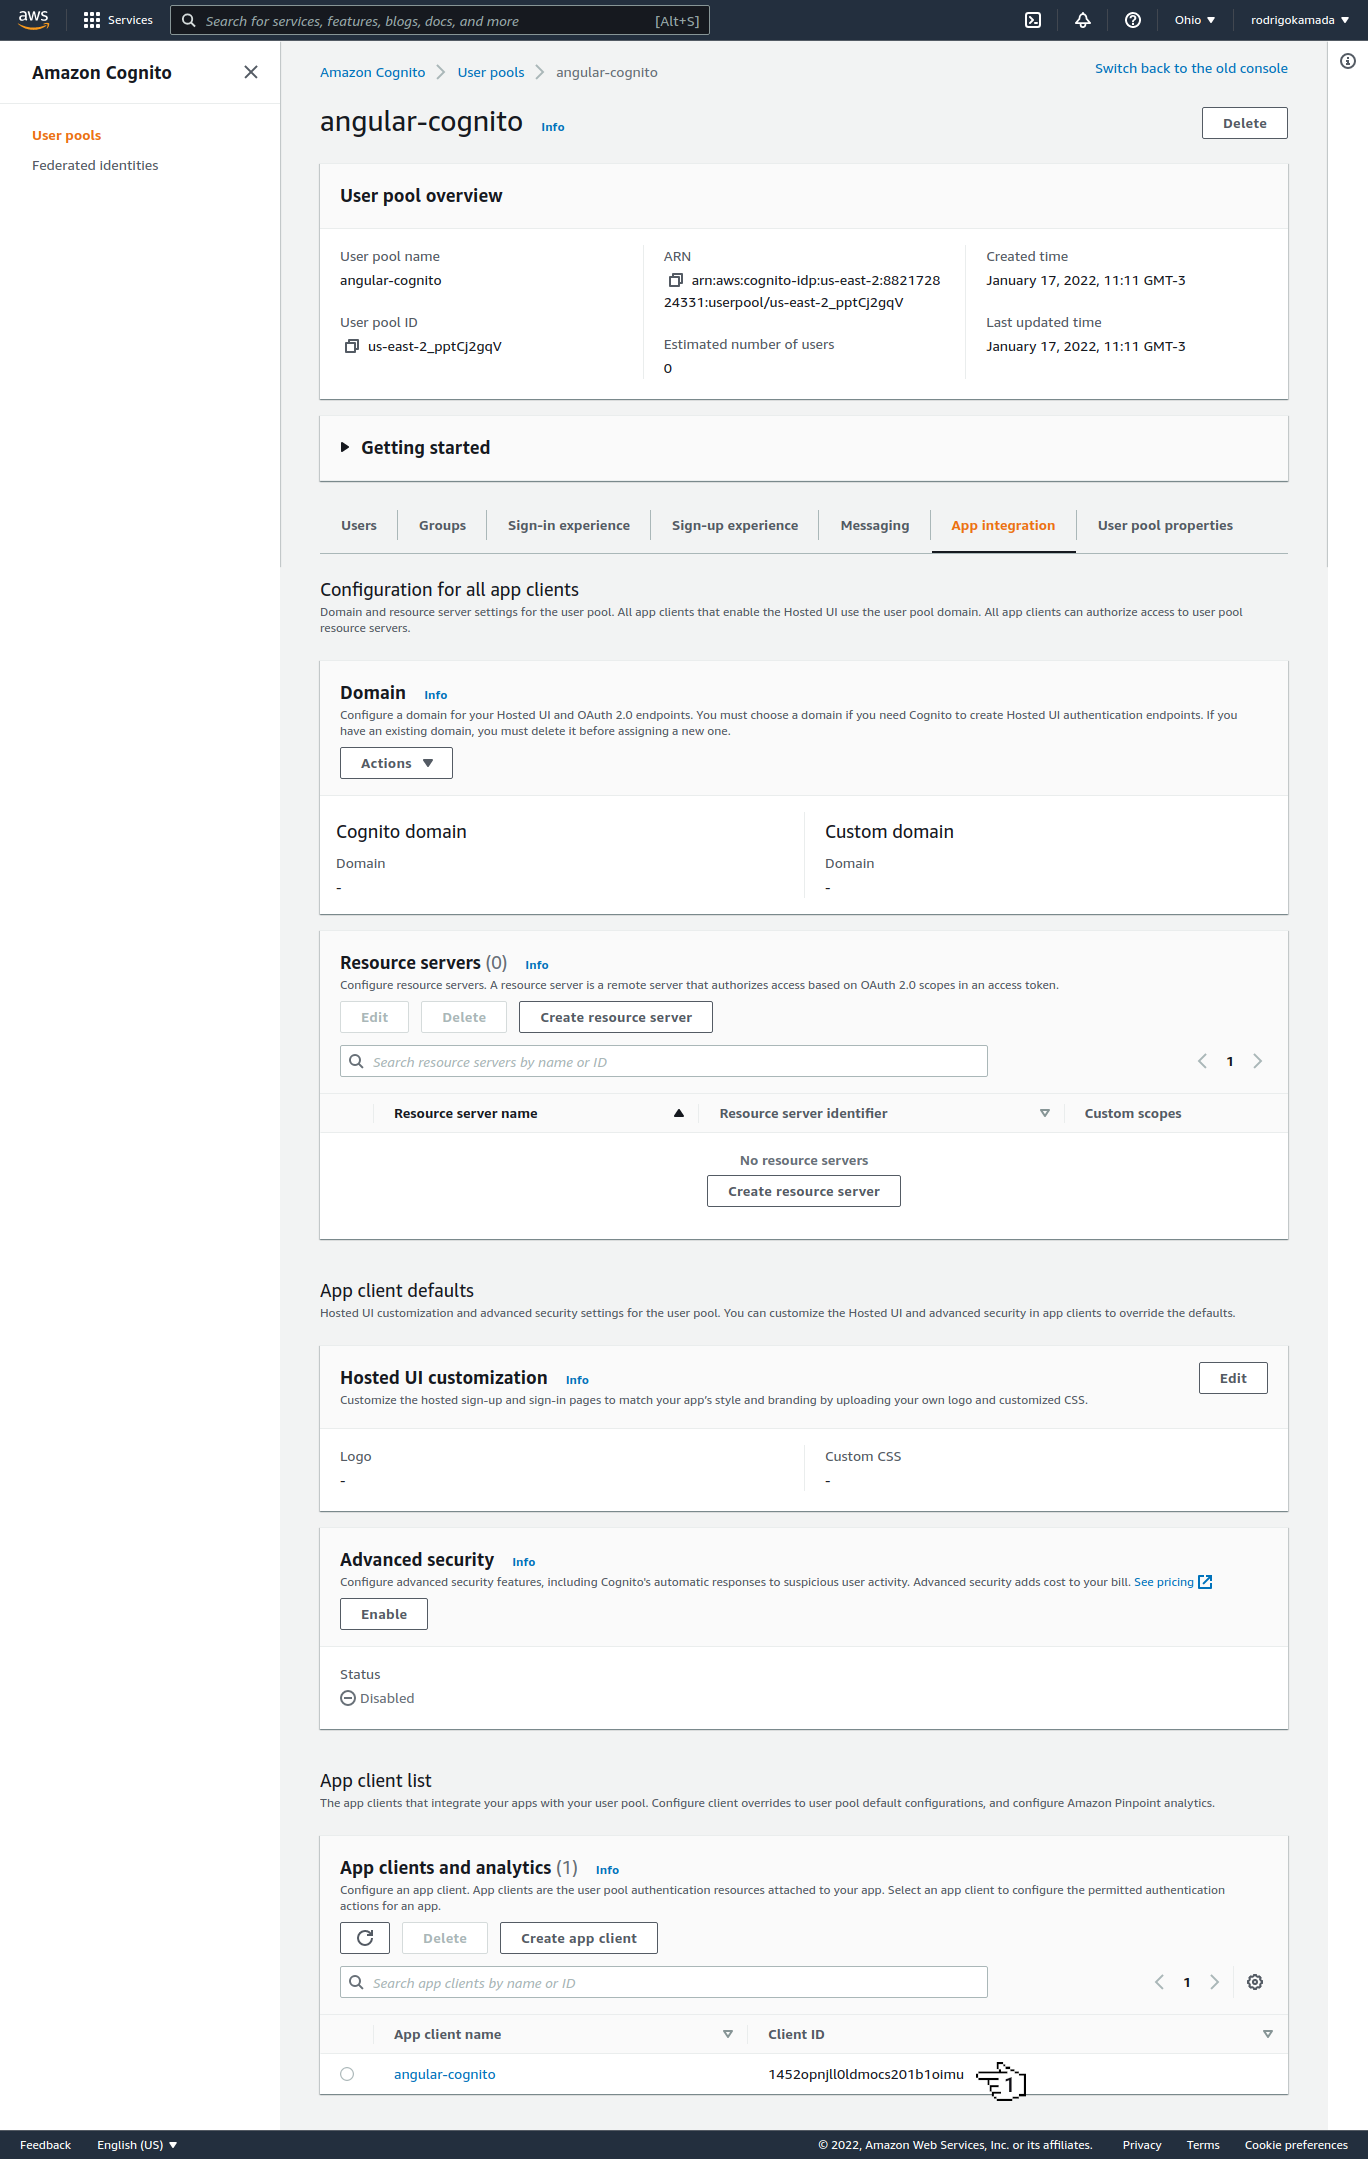Open Info link next to Resource servers
The height and width of the screenshot is (2179, 1368).
(537, 965)
